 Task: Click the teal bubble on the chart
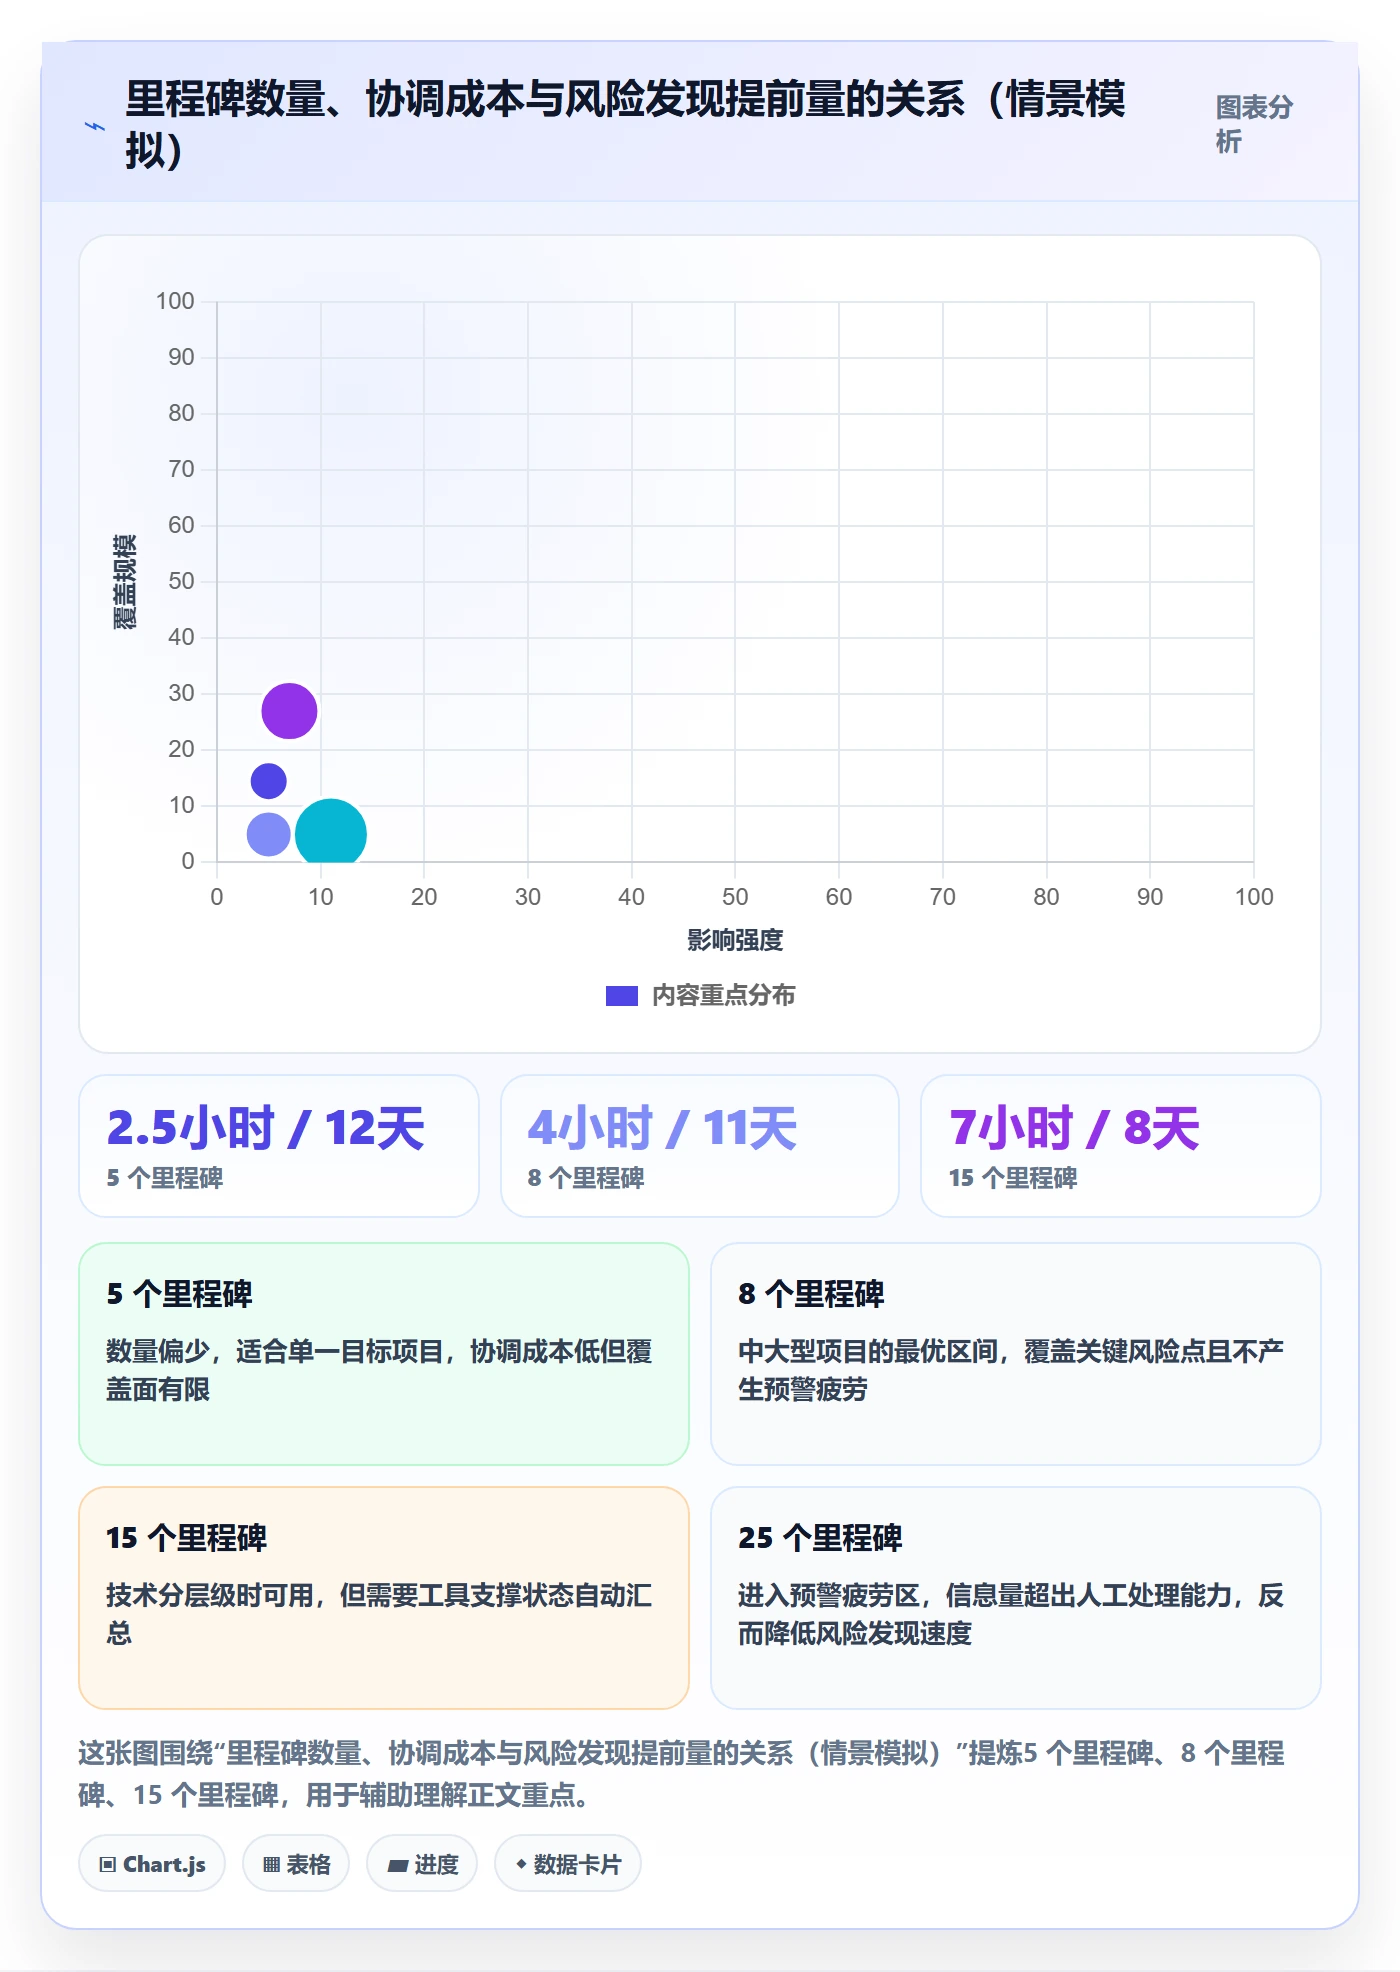331,832
